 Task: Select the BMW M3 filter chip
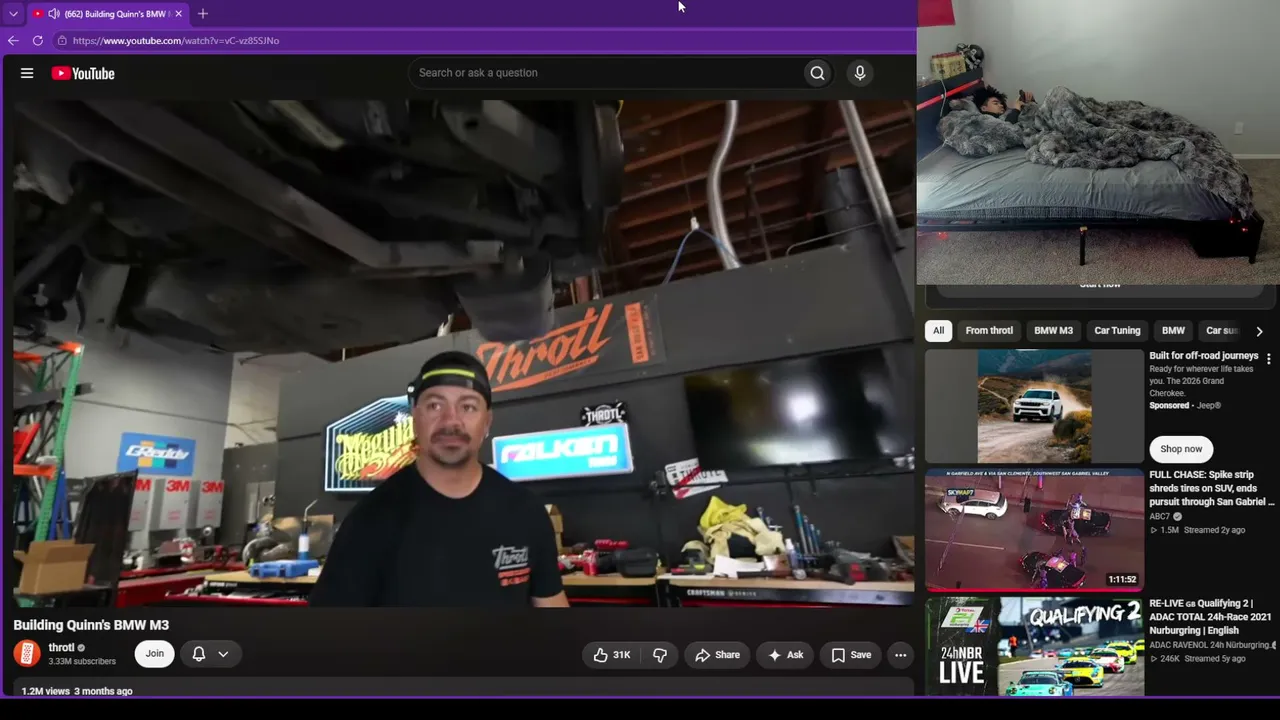[1053, 331]
